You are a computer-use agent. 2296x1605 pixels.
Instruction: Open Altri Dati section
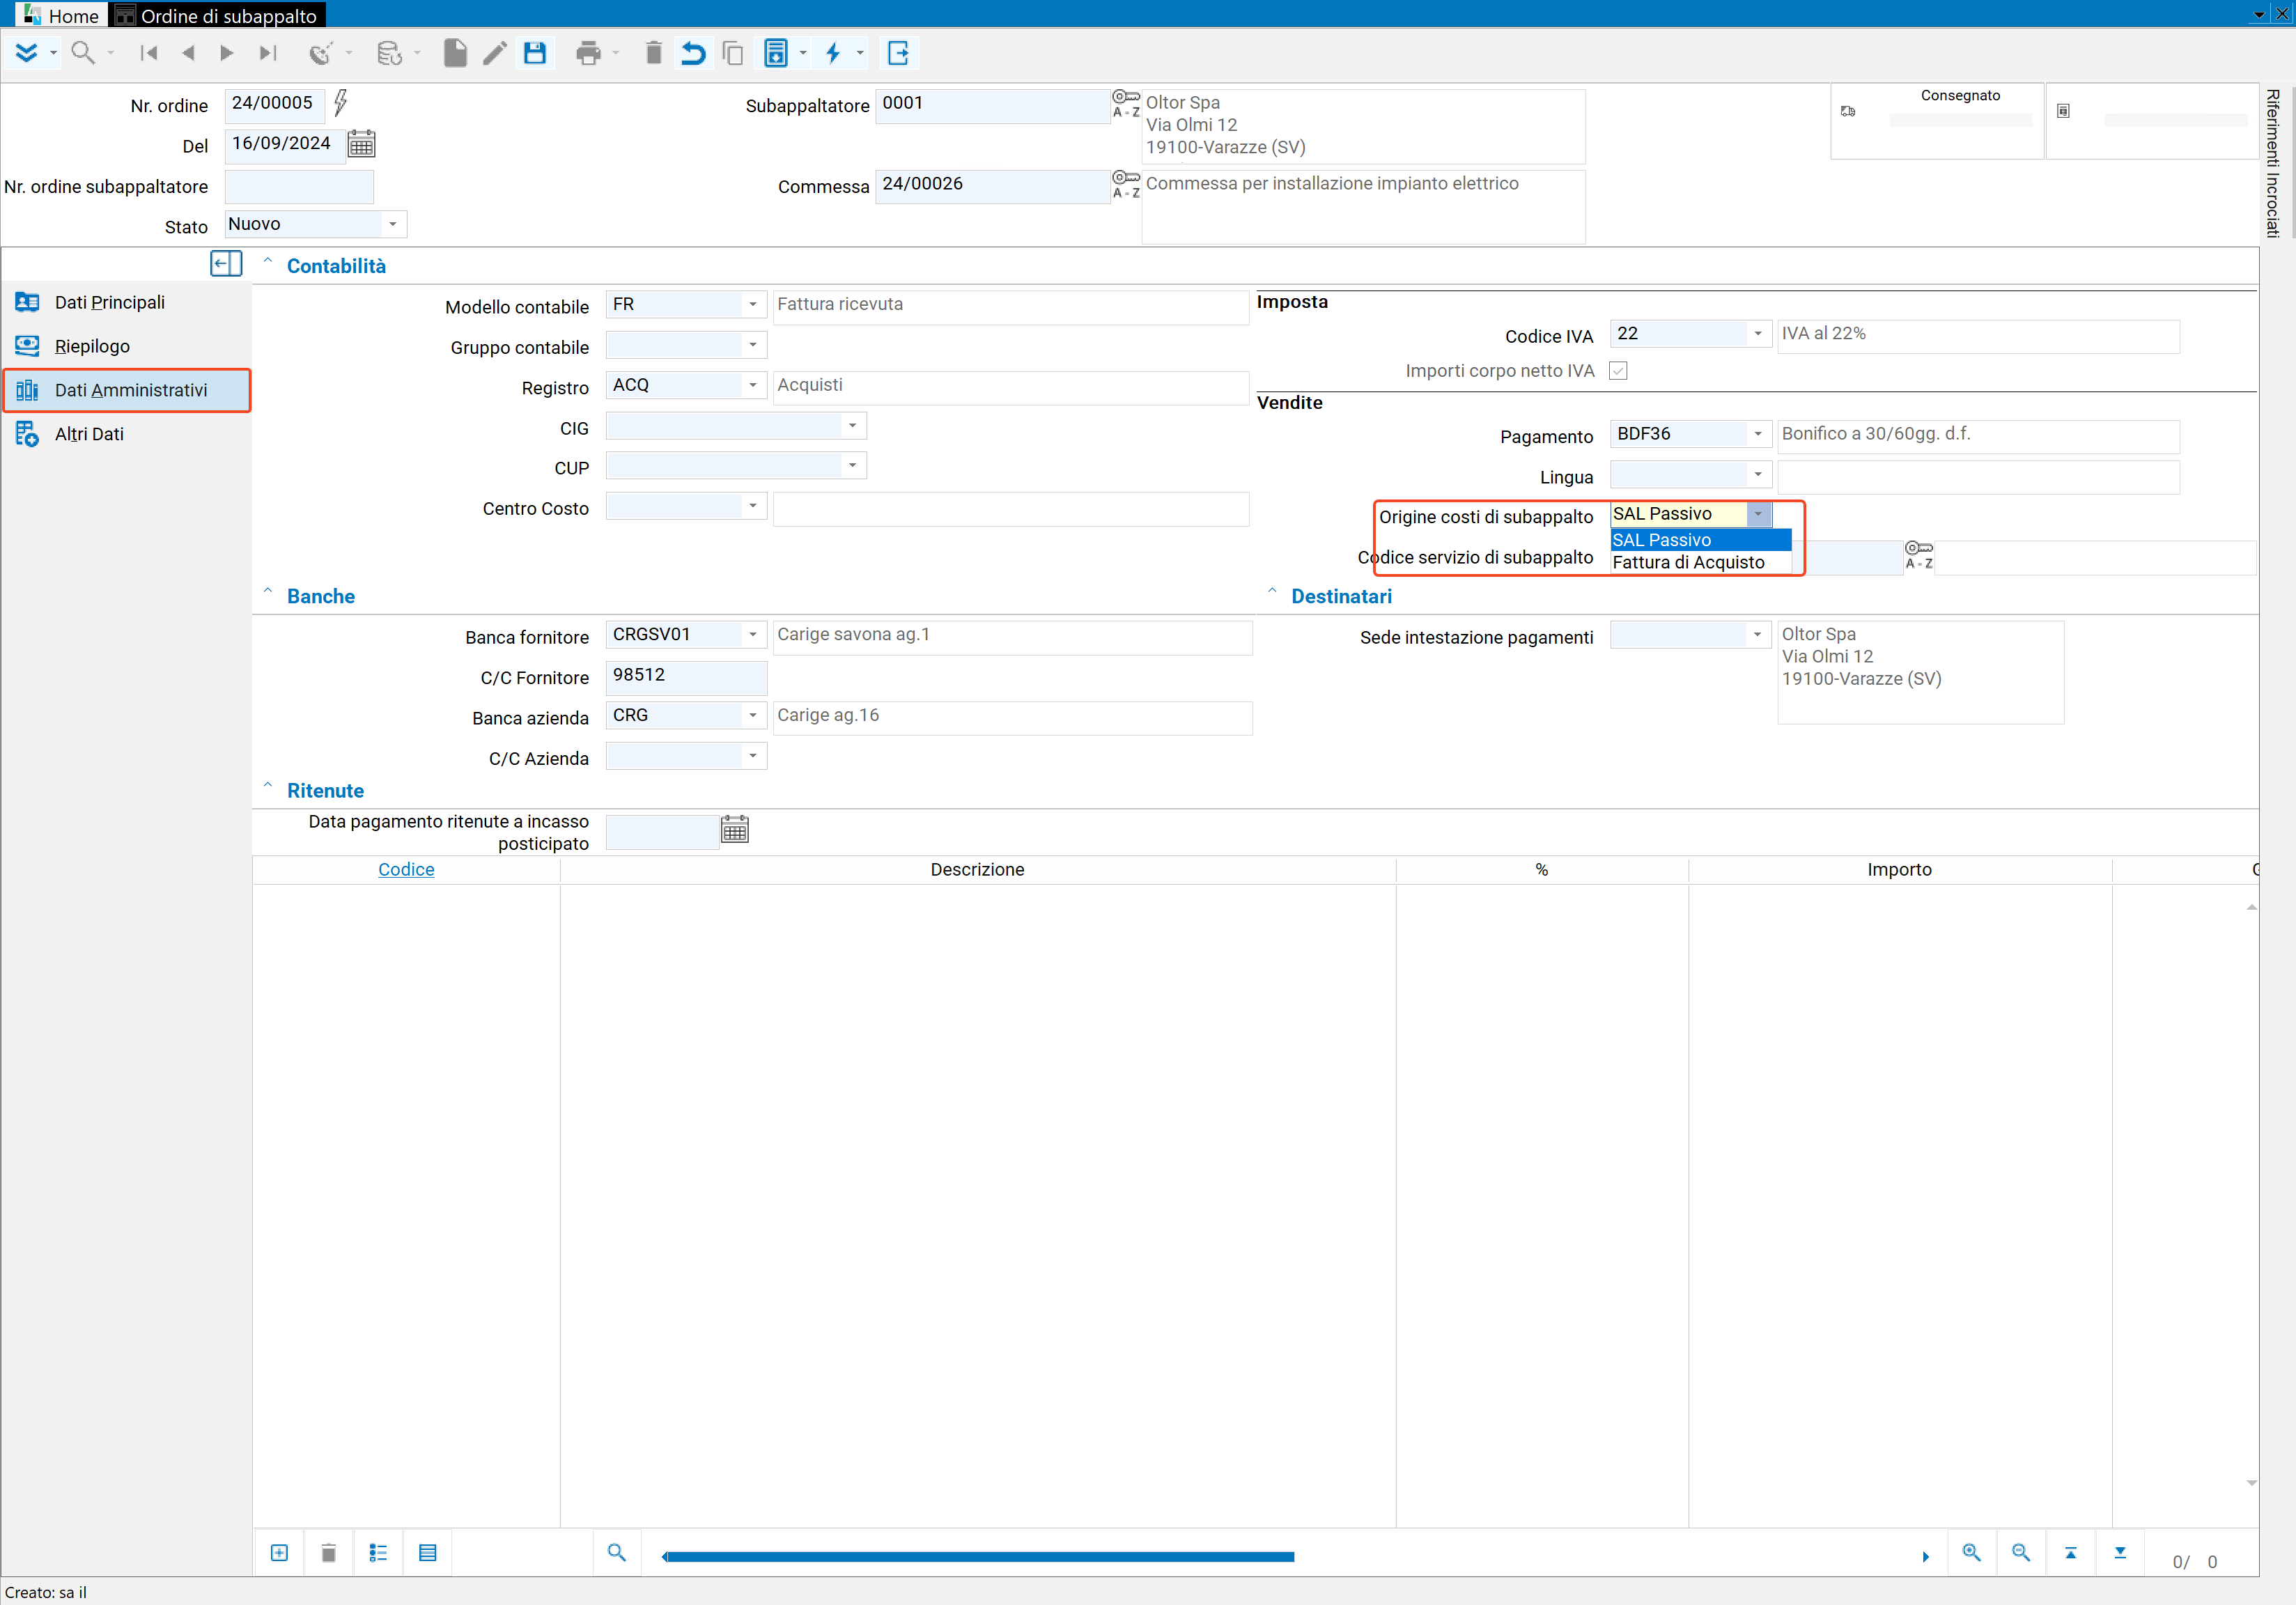(127, 434)
